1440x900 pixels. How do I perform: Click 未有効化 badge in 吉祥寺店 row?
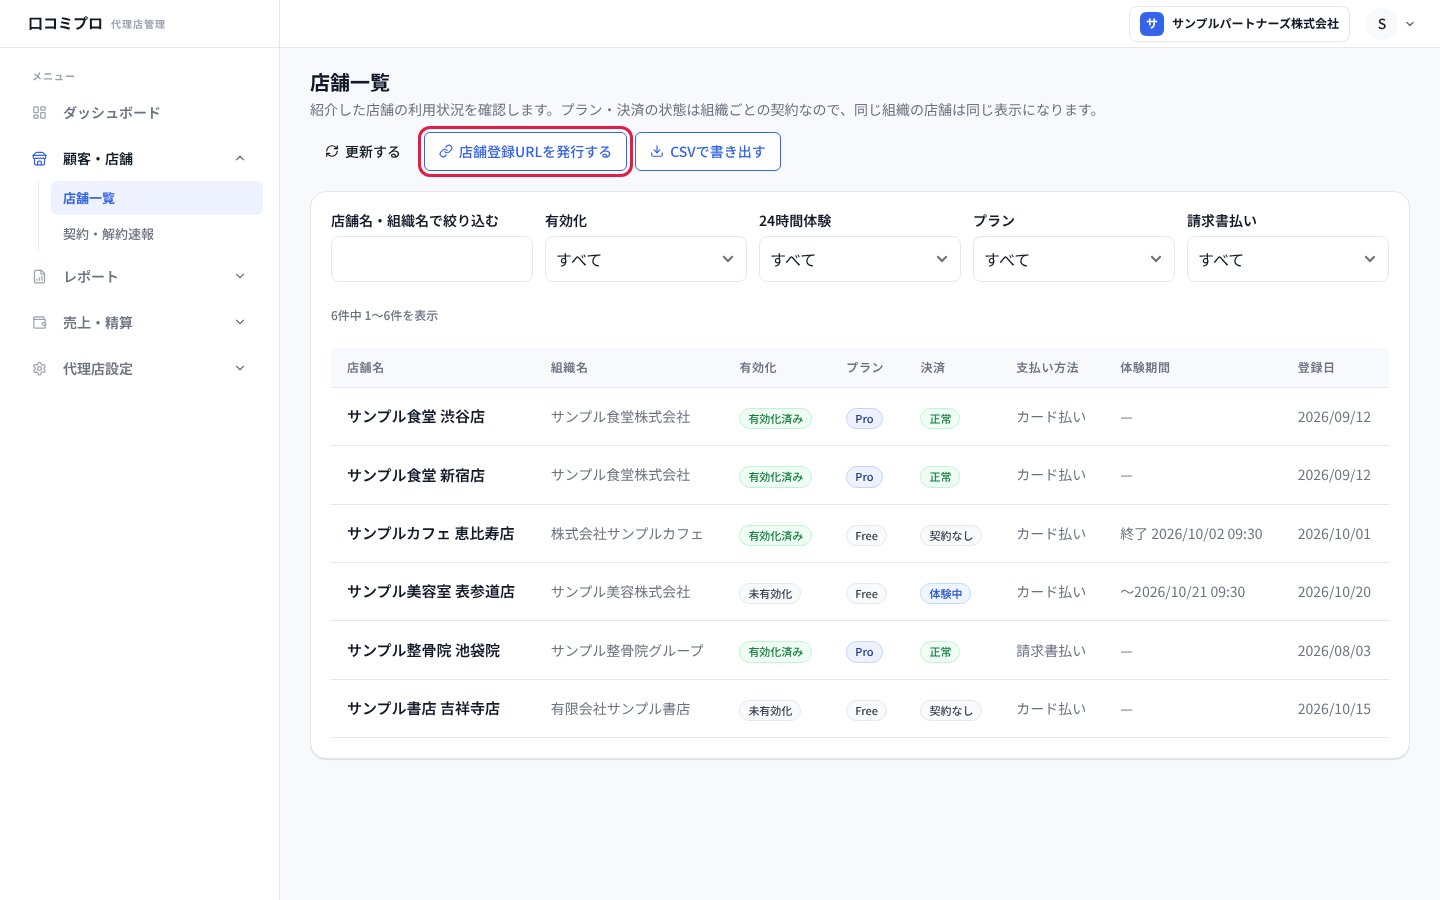click(x=770, y=711)
